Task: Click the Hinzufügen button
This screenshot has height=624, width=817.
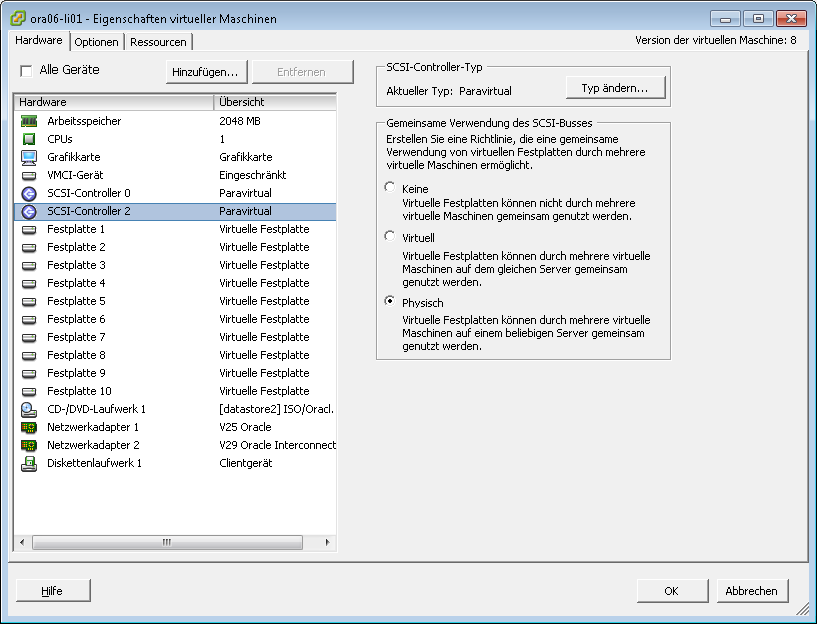Action: click(205, 72)
